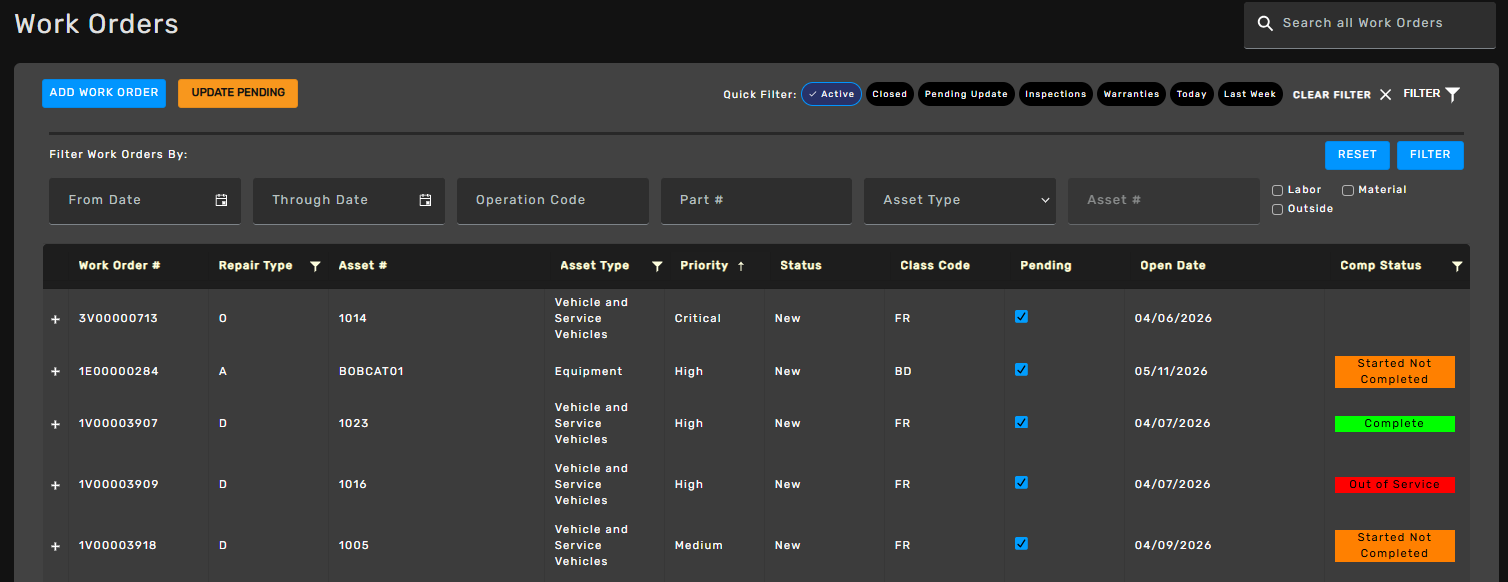Click the Open Date column header
The image size is (1508, 582).
point(1173,266)
